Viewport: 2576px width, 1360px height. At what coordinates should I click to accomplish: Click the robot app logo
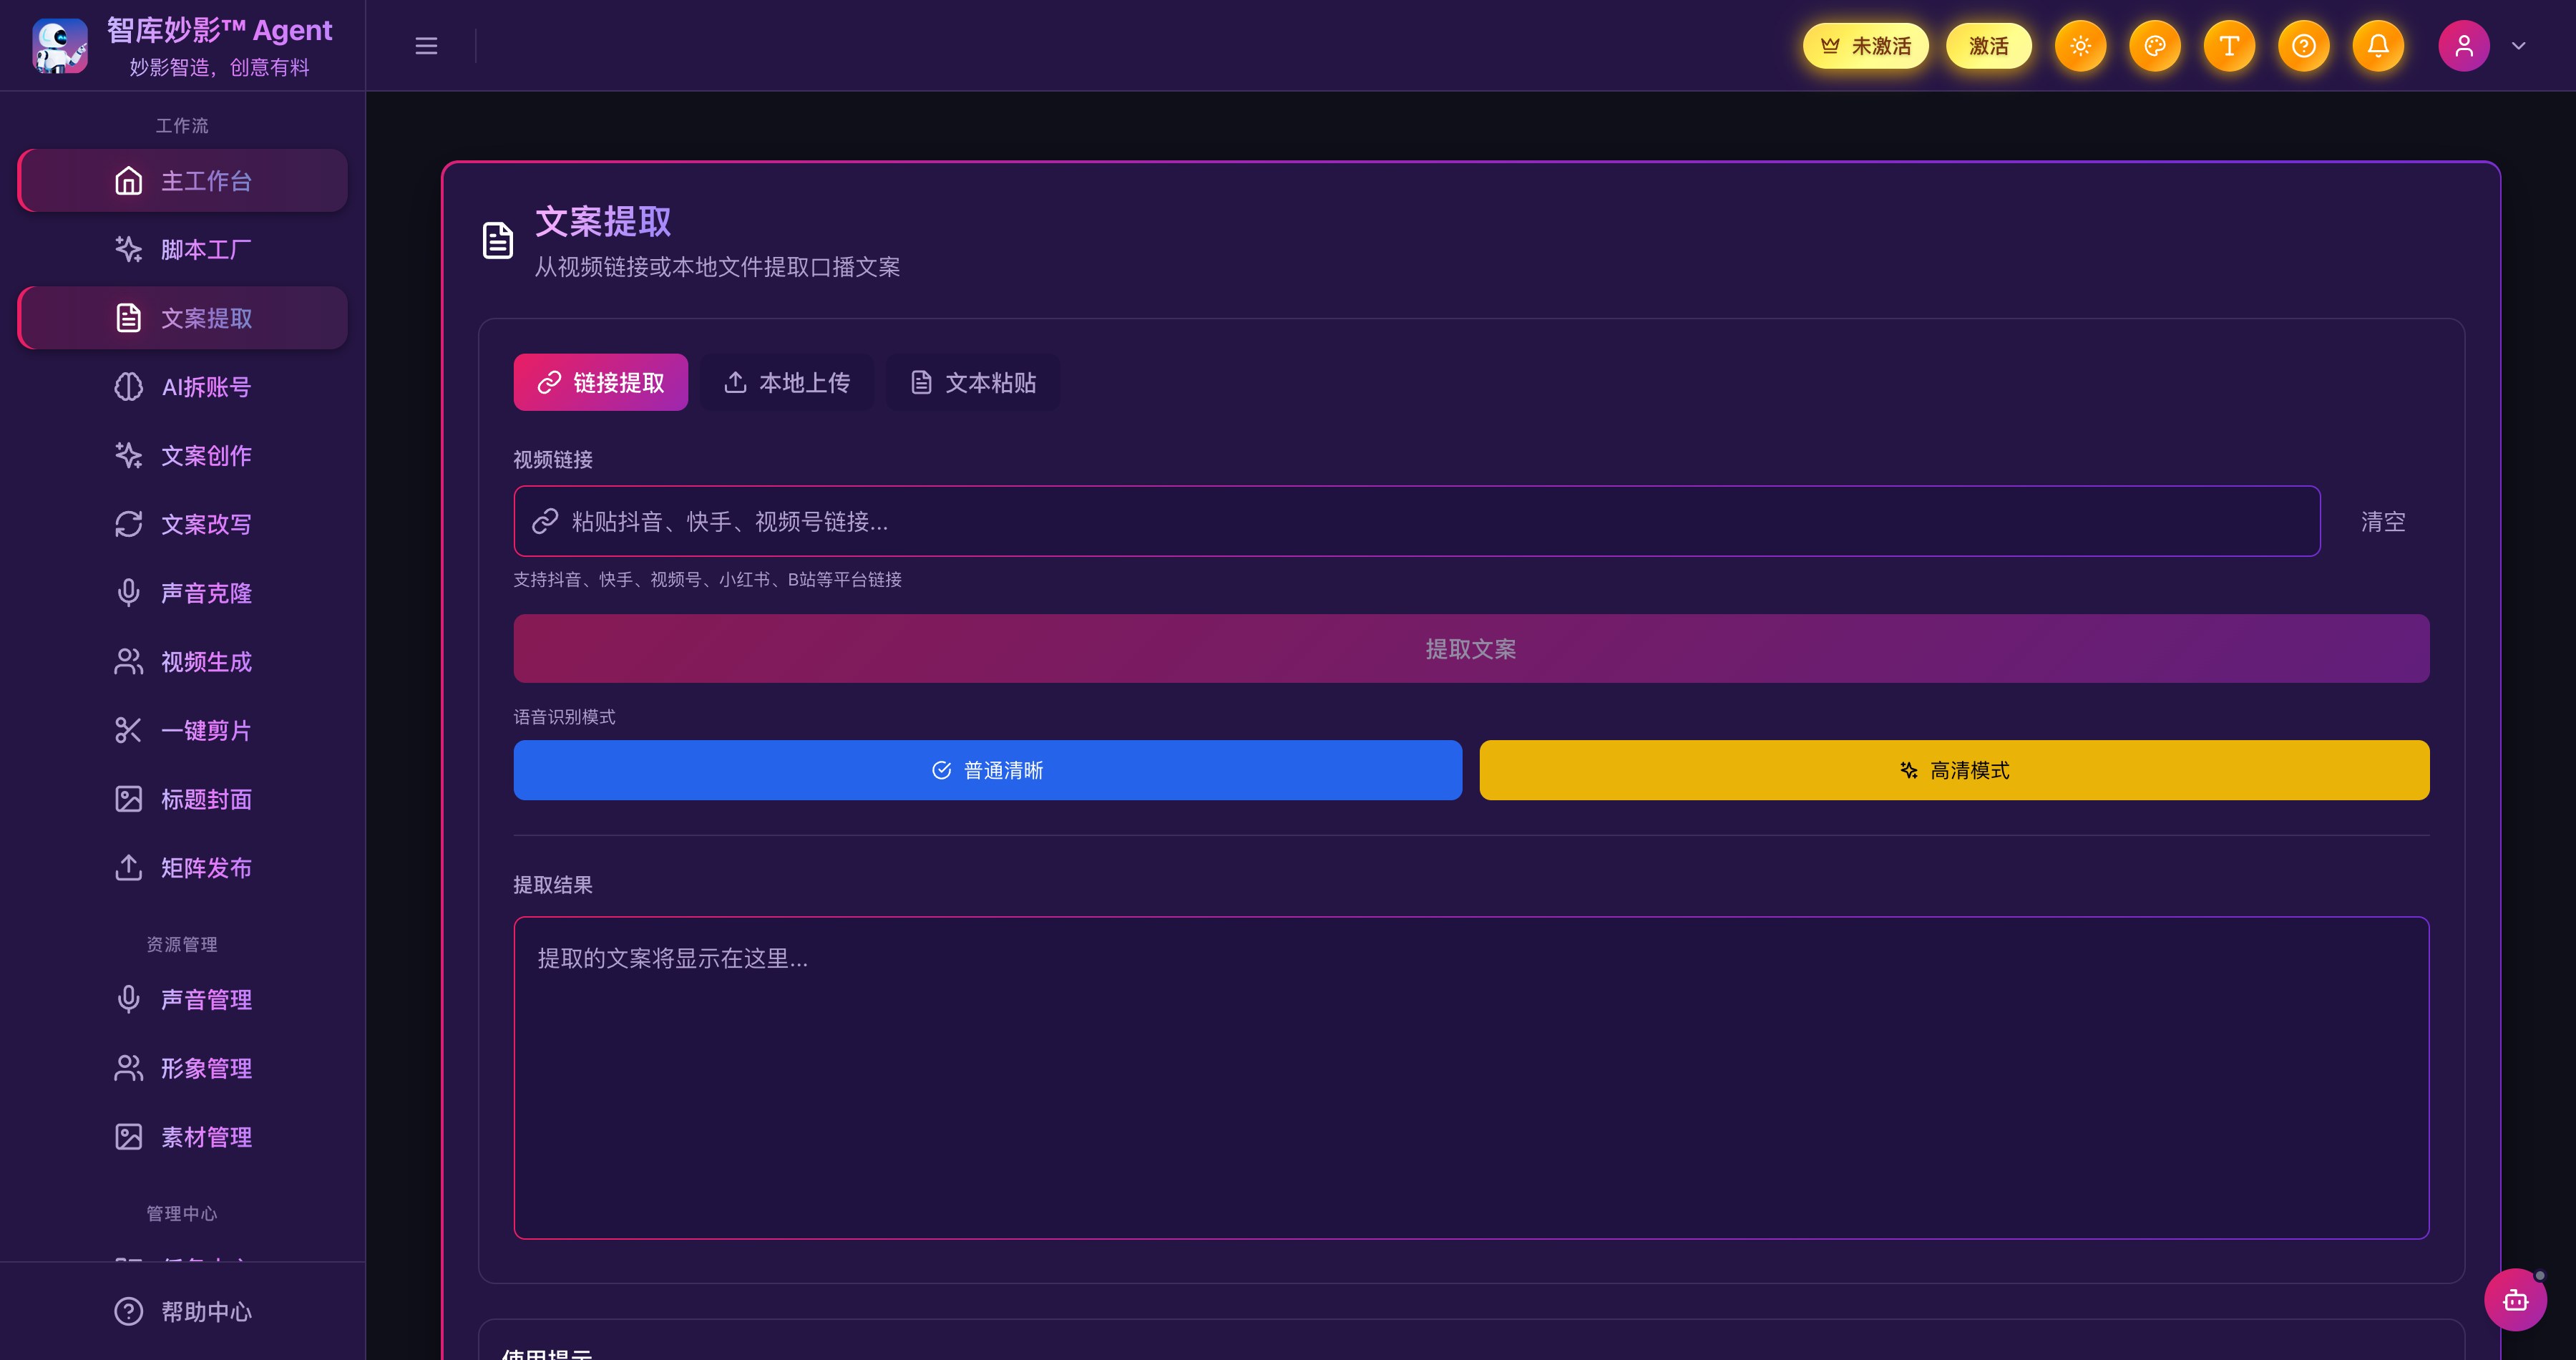[60, 46]
